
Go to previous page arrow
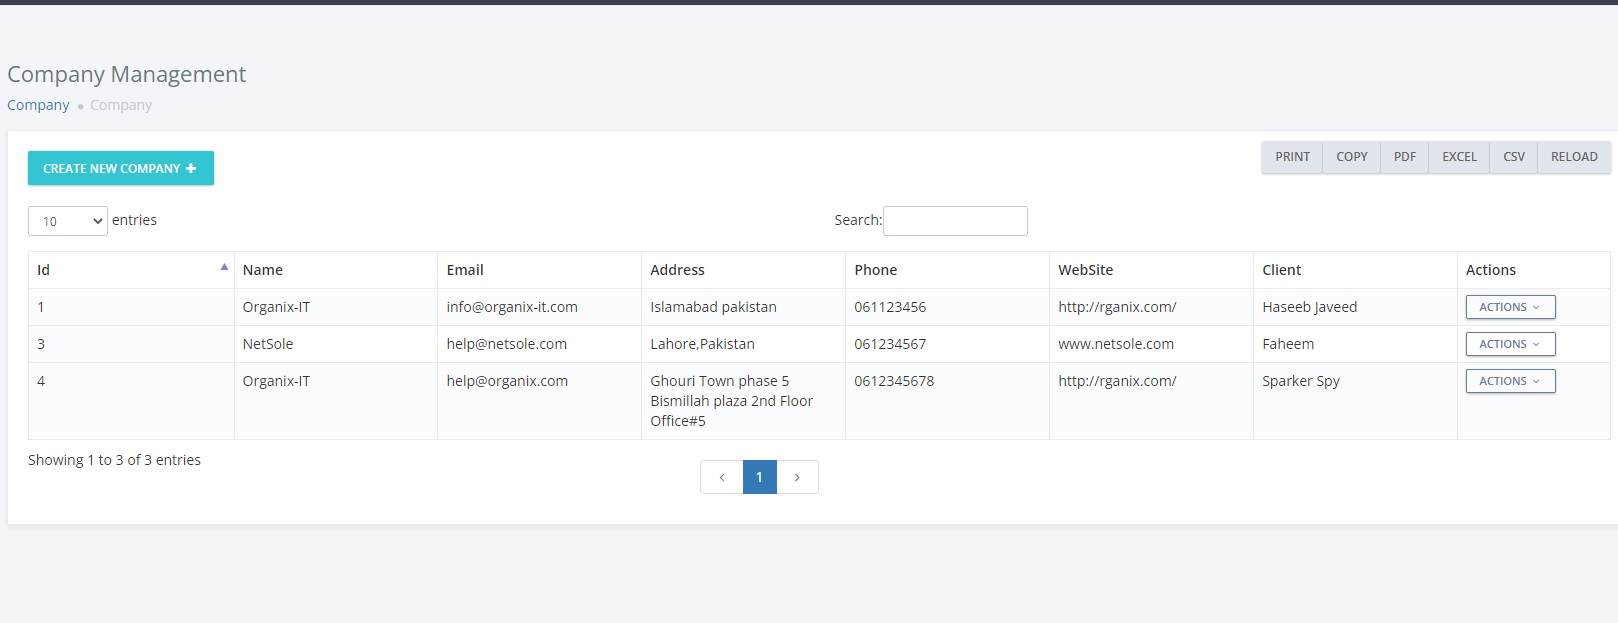point(722,477)
